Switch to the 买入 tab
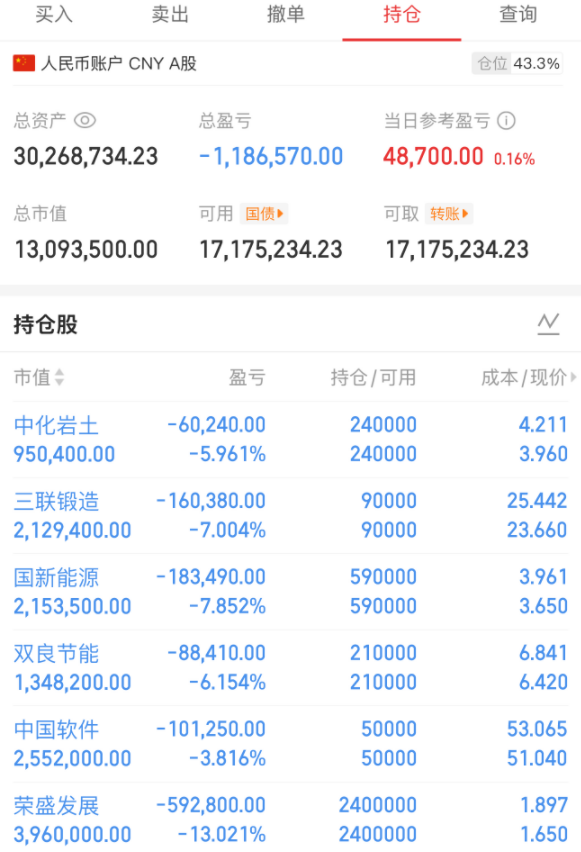581x852 pixels. click(x=54, y=14)
